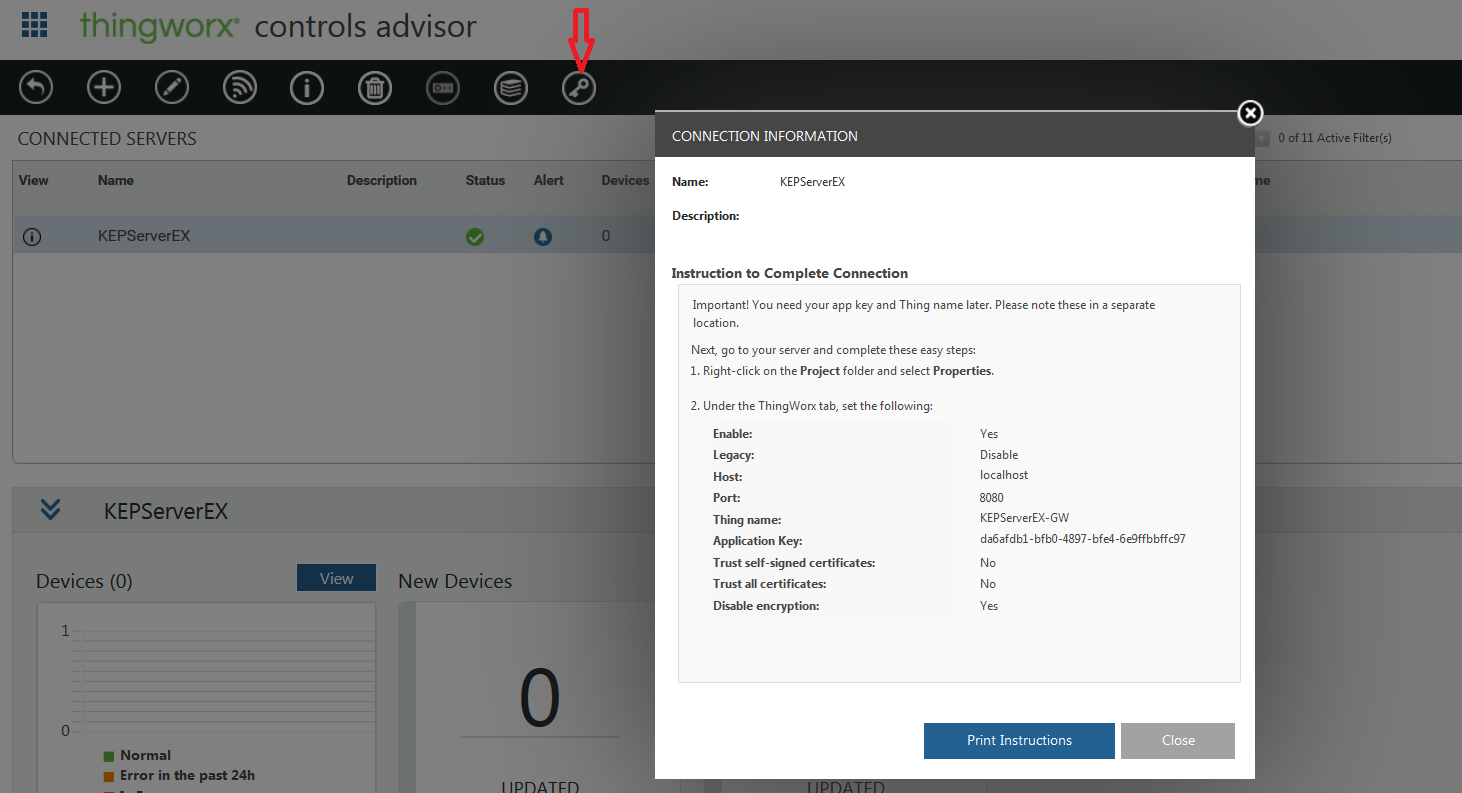Click the green status checkmark icon
This screenshot has height=793, width=1462.
click(475, 237)
